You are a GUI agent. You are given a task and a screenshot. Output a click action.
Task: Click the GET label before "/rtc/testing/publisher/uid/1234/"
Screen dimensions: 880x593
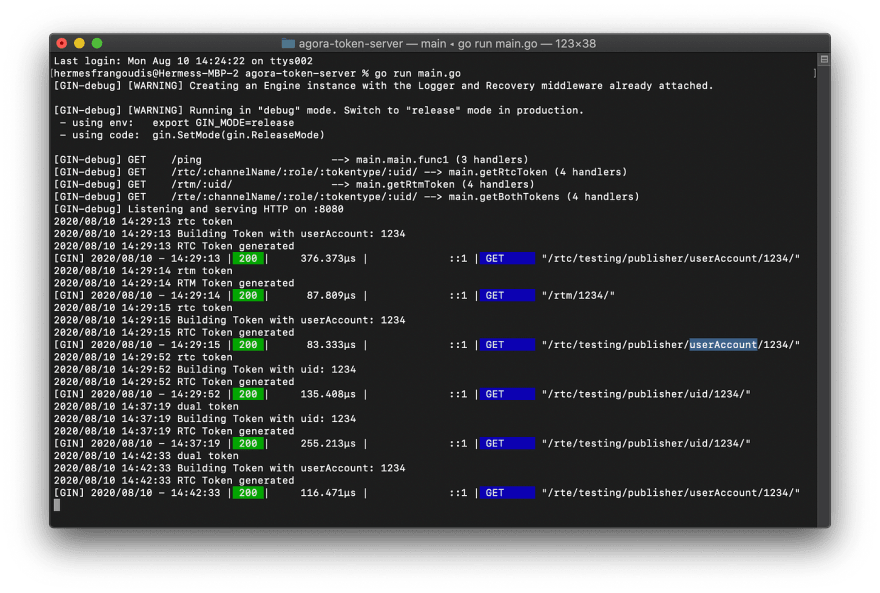coord(507,394)
